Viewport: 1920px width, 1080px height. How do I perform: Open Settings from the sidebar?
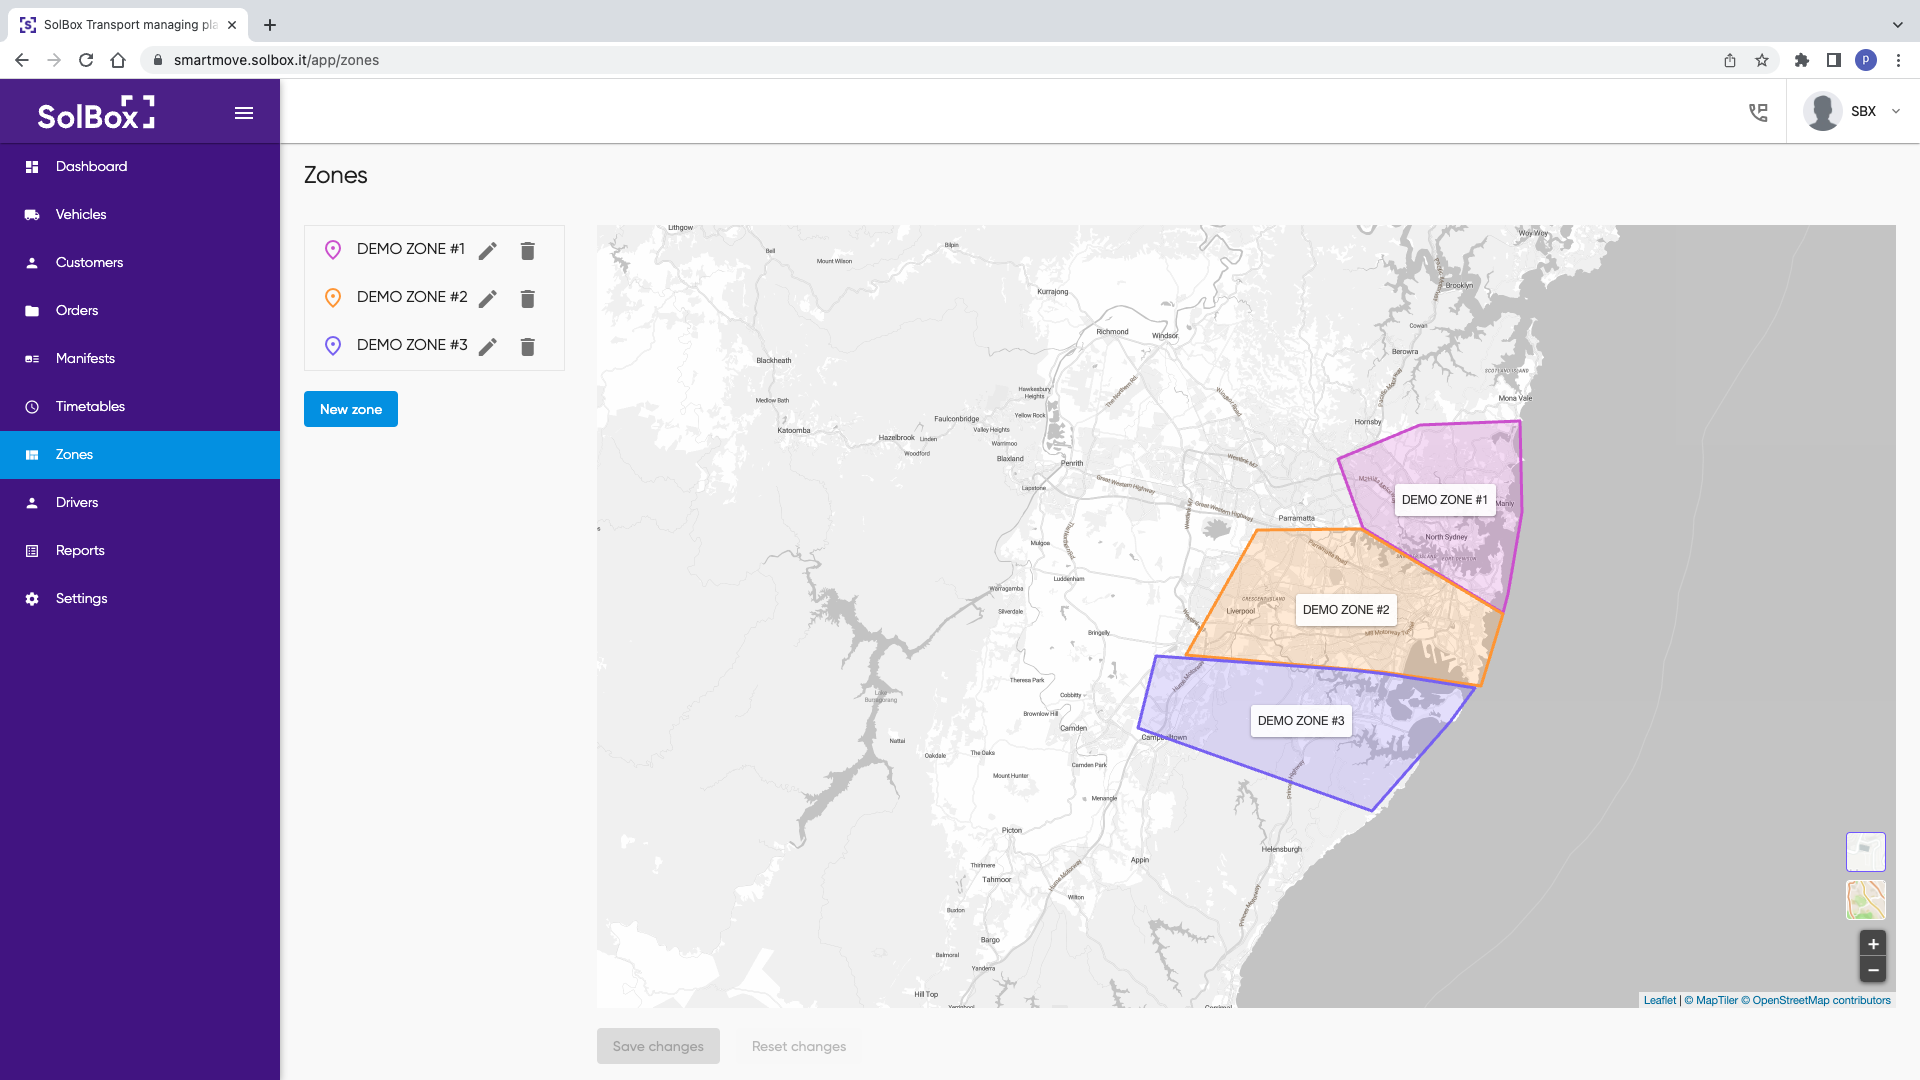click(140, 599)
